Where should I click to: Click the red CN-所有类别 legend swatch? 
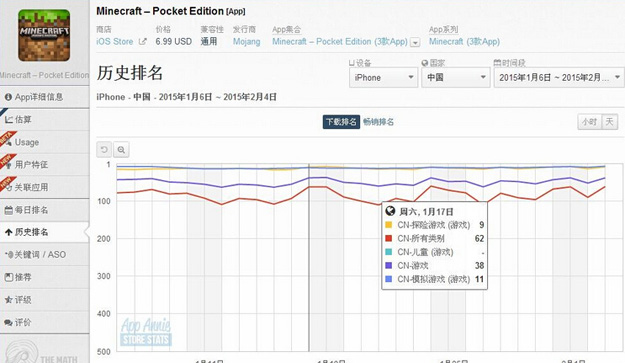(x=389, y=238)
